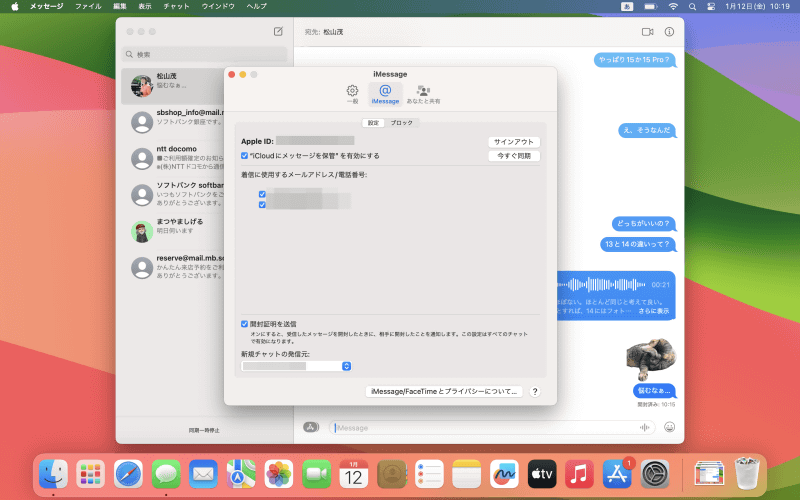Image resolution: width=800 pixels, height=500 pixels.
Task: Open Mail from the Dock
Action: 203,474
